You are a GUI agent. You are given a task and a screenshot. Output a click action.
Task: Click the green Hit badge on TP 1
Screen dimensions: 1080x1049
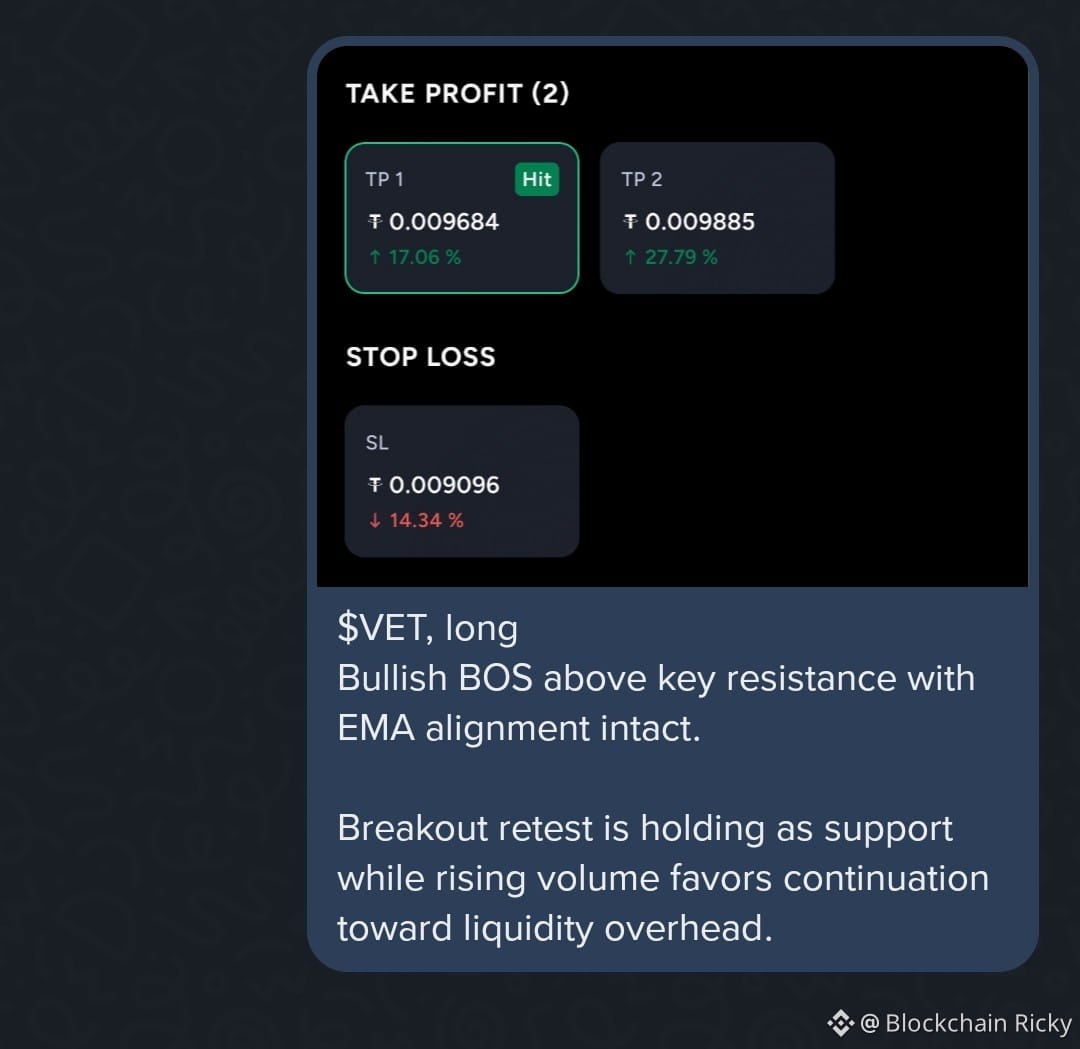click(x=537, y=179)
